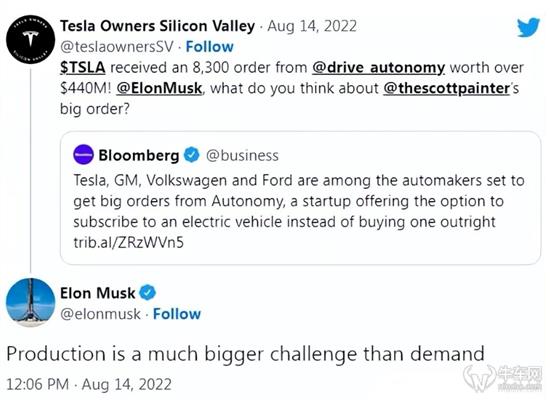Click the Tesla Owners Silicon Valley name
The width and height of the screenshot is (550, 400).
(157, 26)
